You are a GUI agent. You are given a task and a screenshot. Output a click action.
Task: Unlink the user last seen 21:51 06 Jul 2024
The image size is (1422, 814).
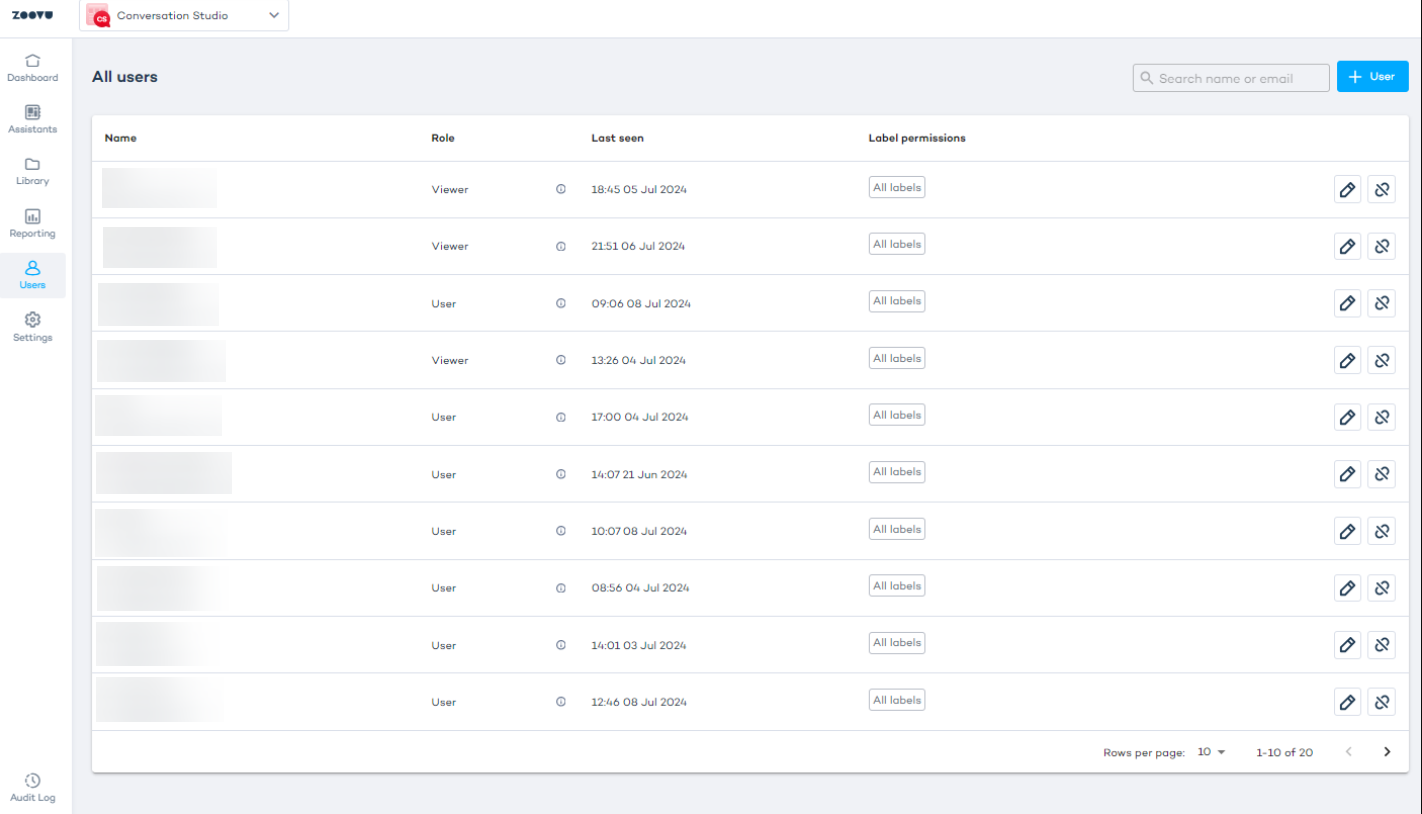point(1382,247)
